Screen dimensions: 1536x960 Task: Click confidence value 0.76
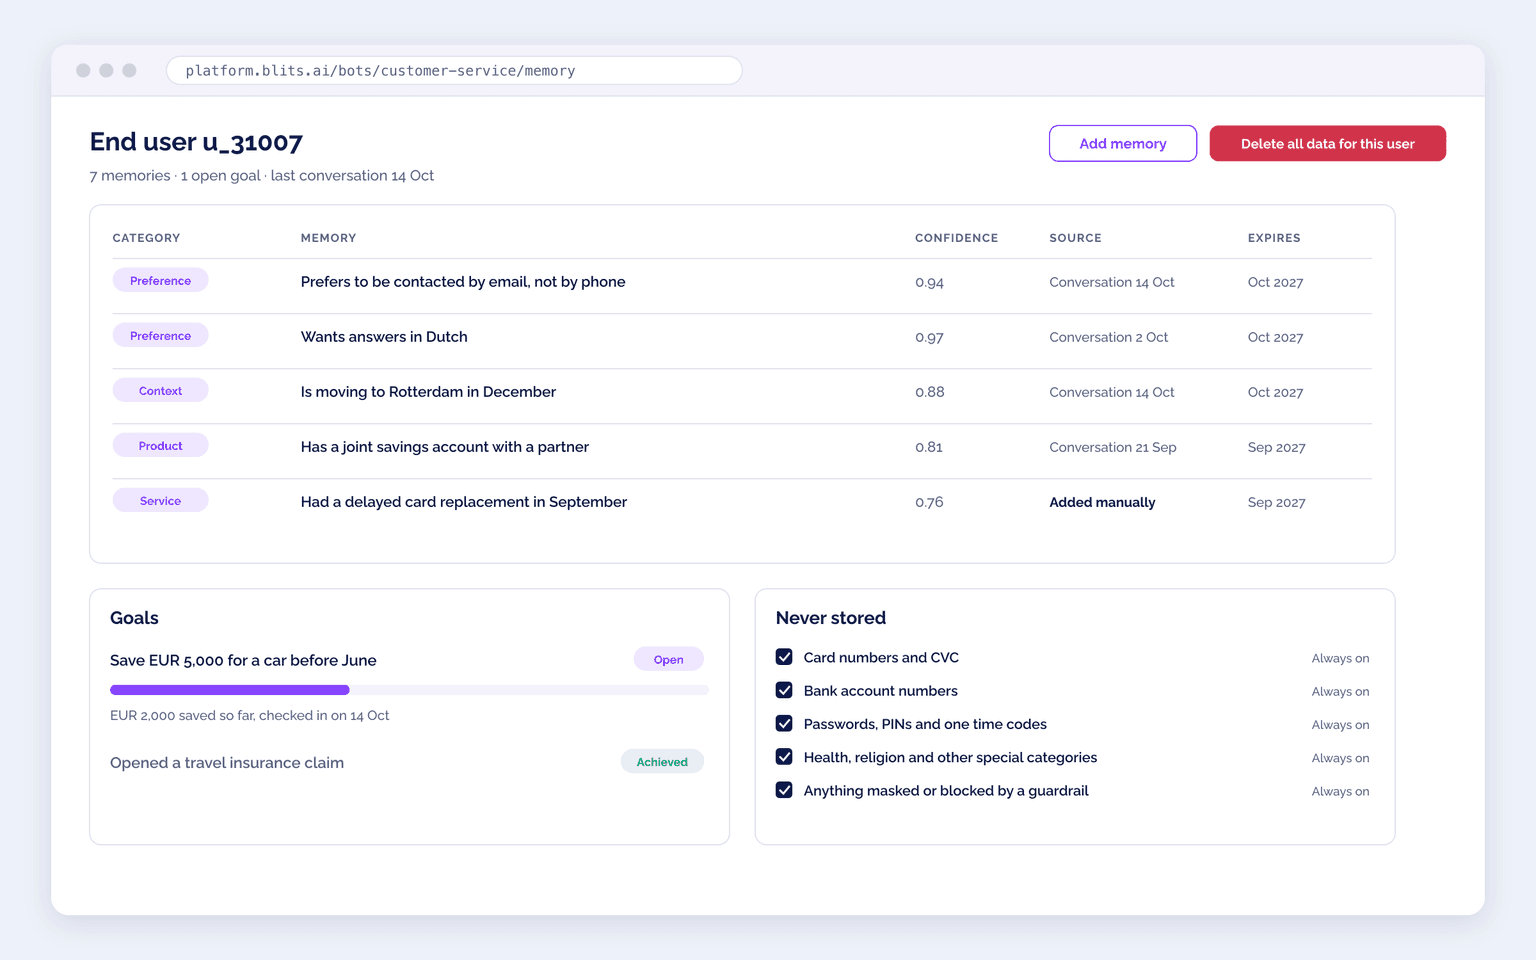(929, 502)
